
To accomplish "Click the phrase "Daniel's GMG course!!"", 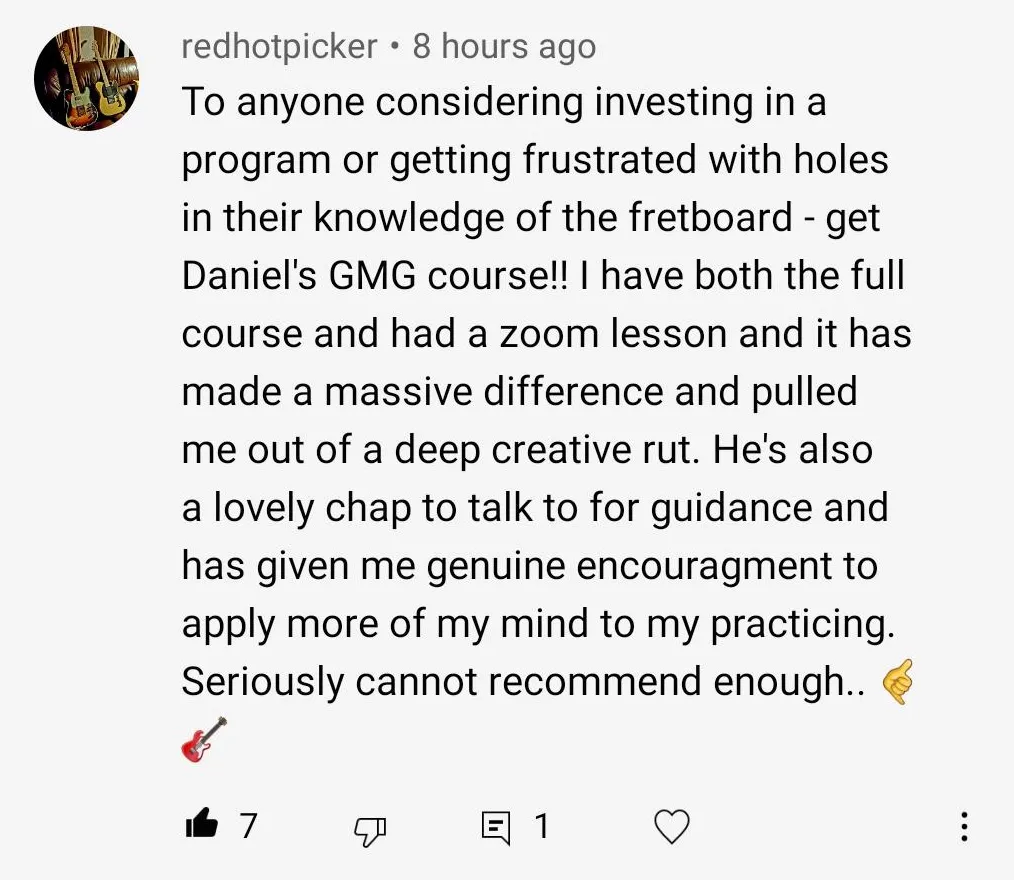I will pyautogui.click(x=366, y=276).
